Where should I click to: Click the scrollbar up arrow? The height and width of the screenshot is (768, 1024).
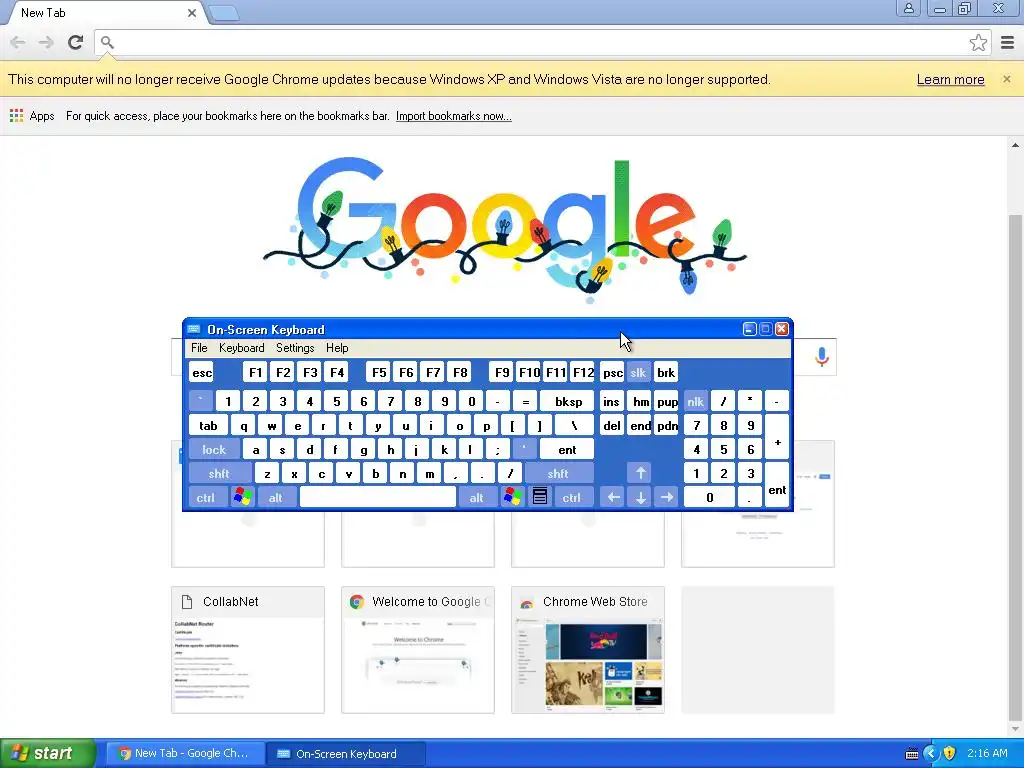[x=1015, y=145]
